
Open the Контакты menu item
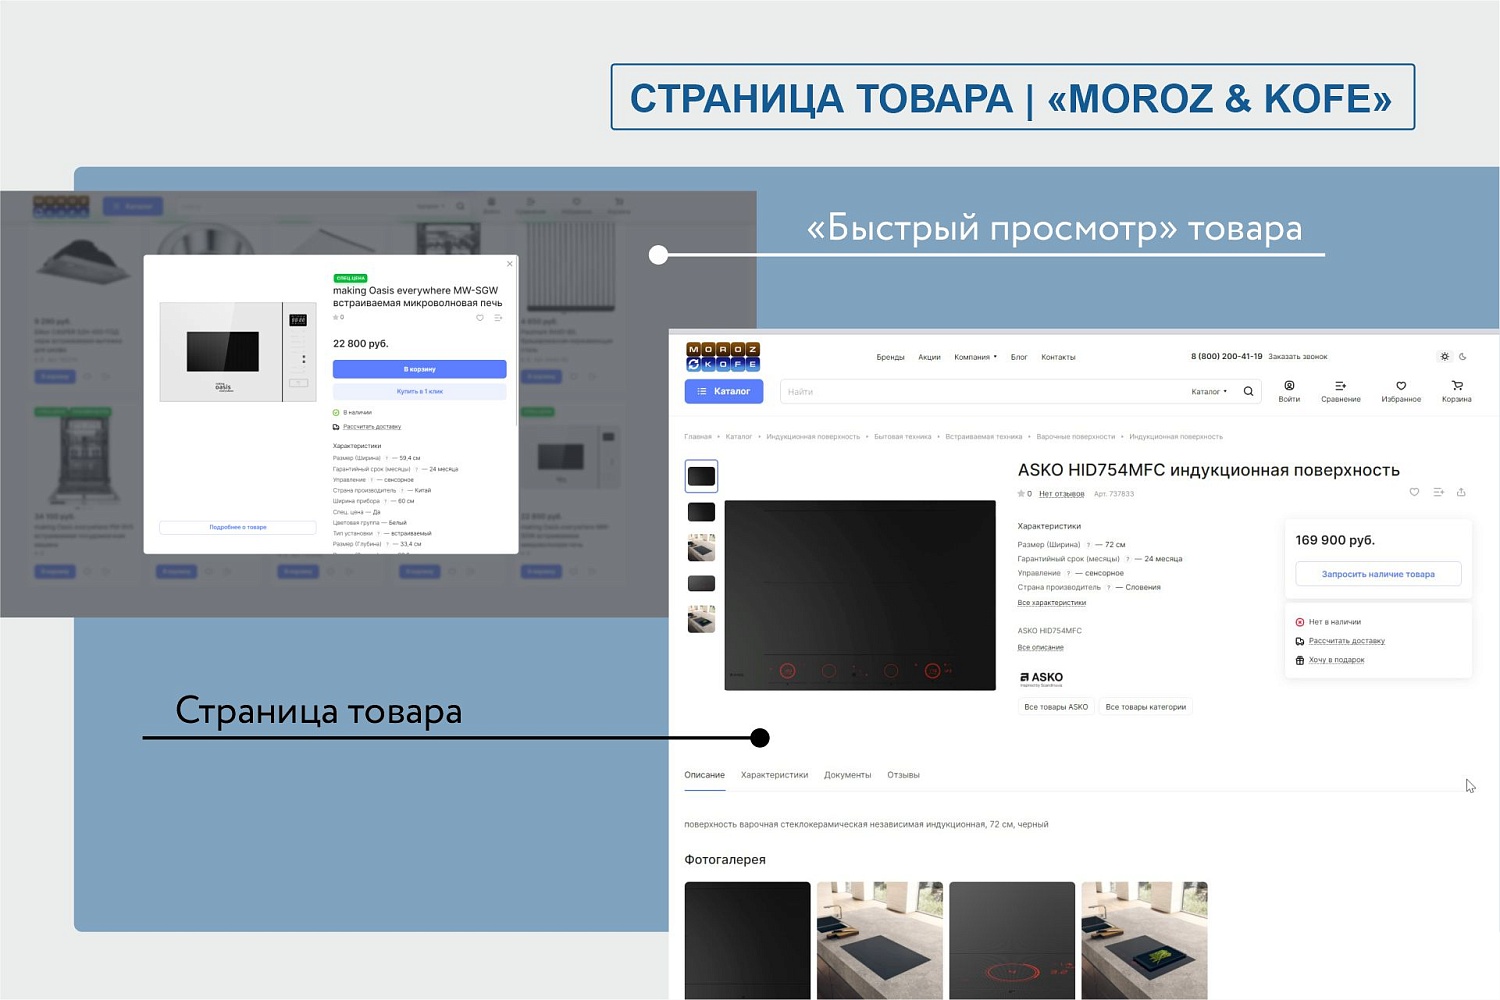tap(1058, 357)
